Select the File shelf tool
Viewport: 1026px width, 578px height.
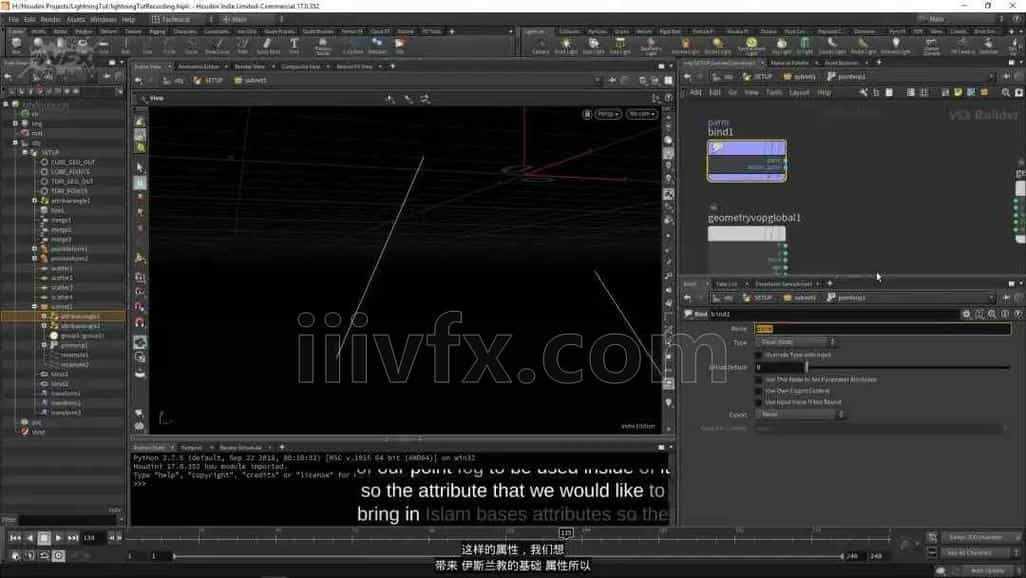tap(399, 45)
